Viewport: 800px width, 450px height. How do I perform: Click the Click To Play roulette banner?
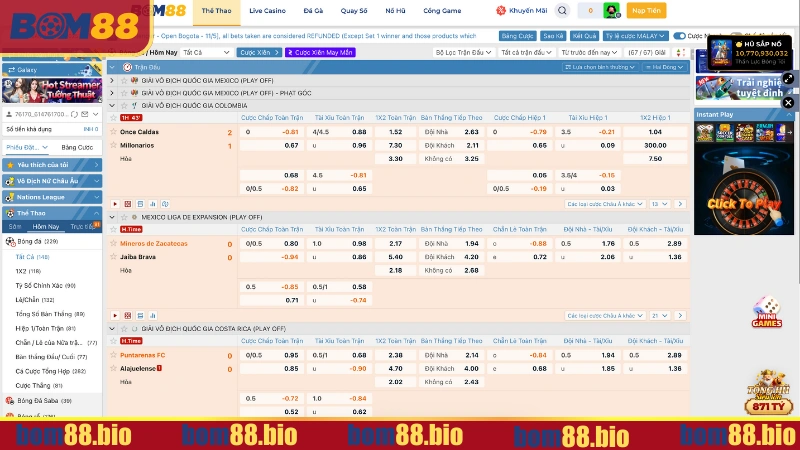[743, 191]
